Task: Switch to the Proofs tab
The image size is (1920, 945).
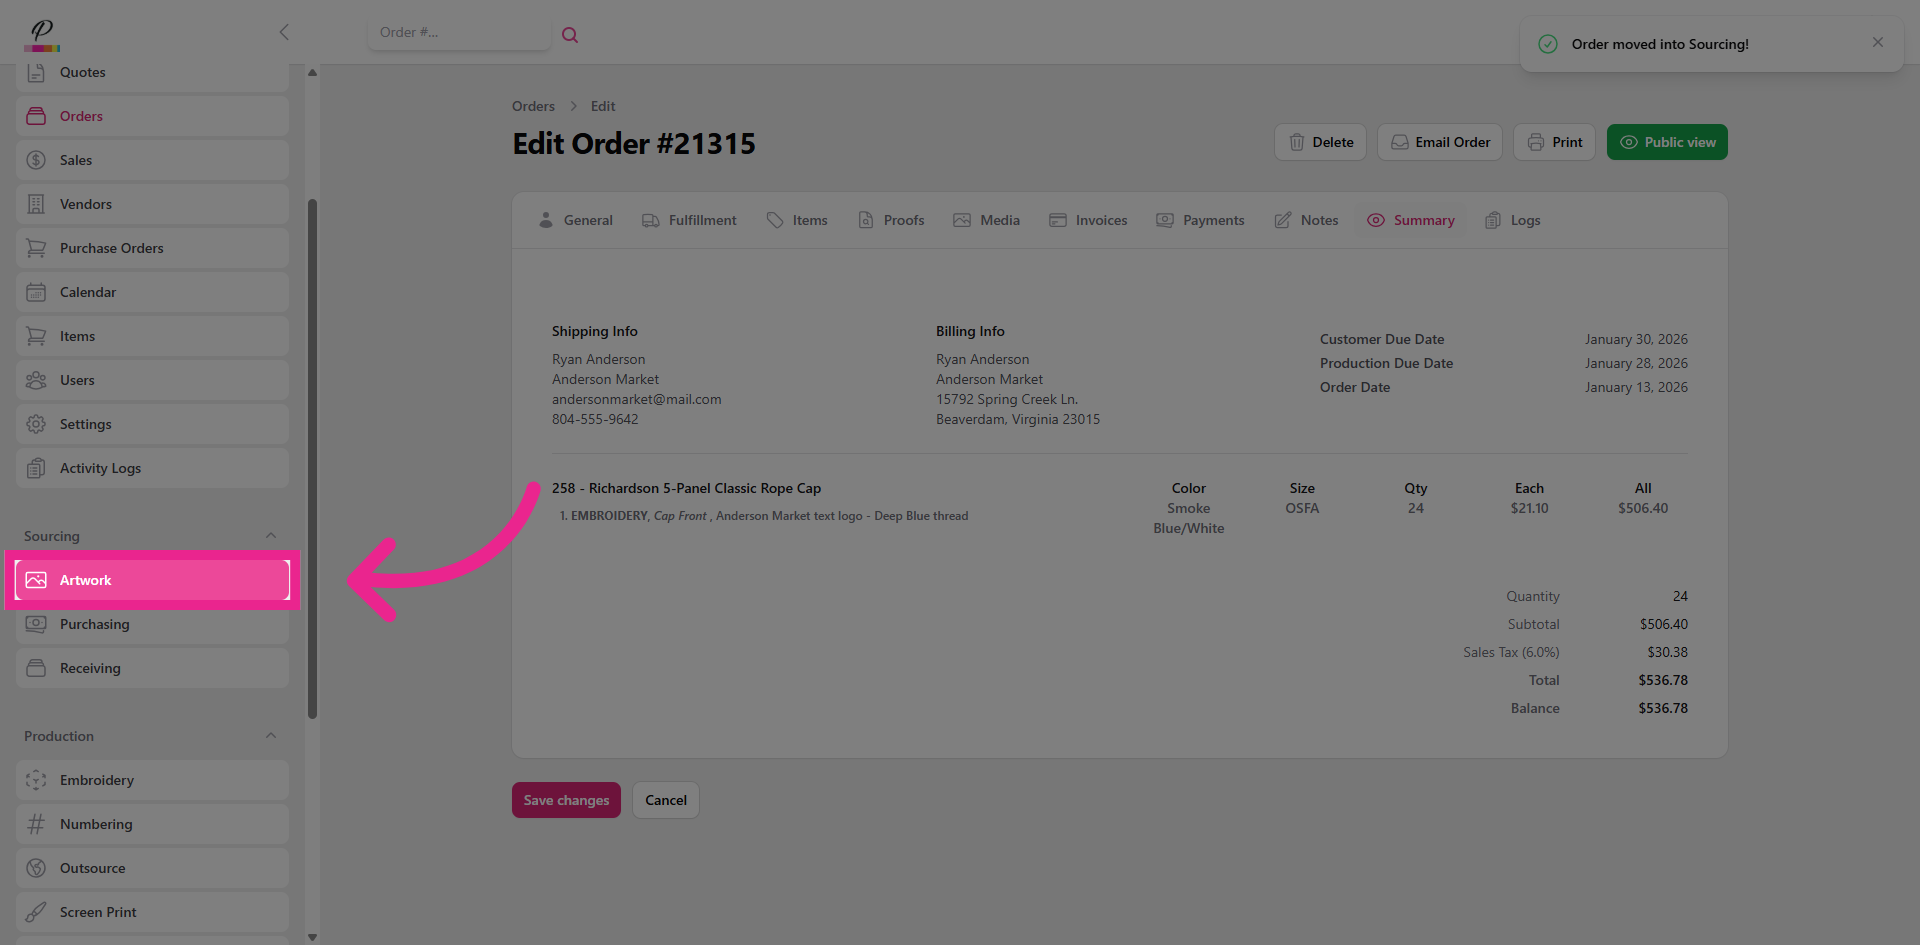Action: point(891,220)
